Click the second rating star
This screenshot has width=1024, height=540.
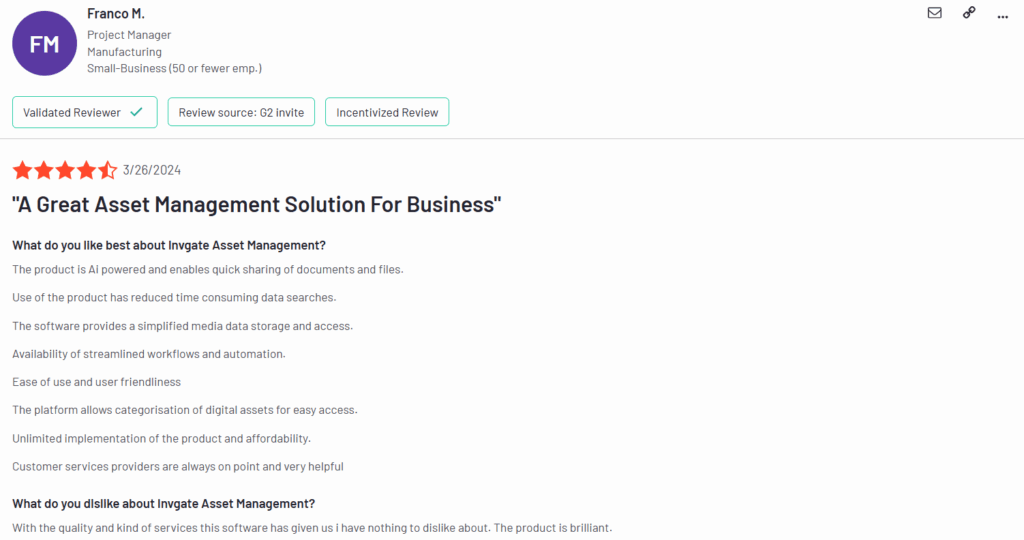[44, 170]
